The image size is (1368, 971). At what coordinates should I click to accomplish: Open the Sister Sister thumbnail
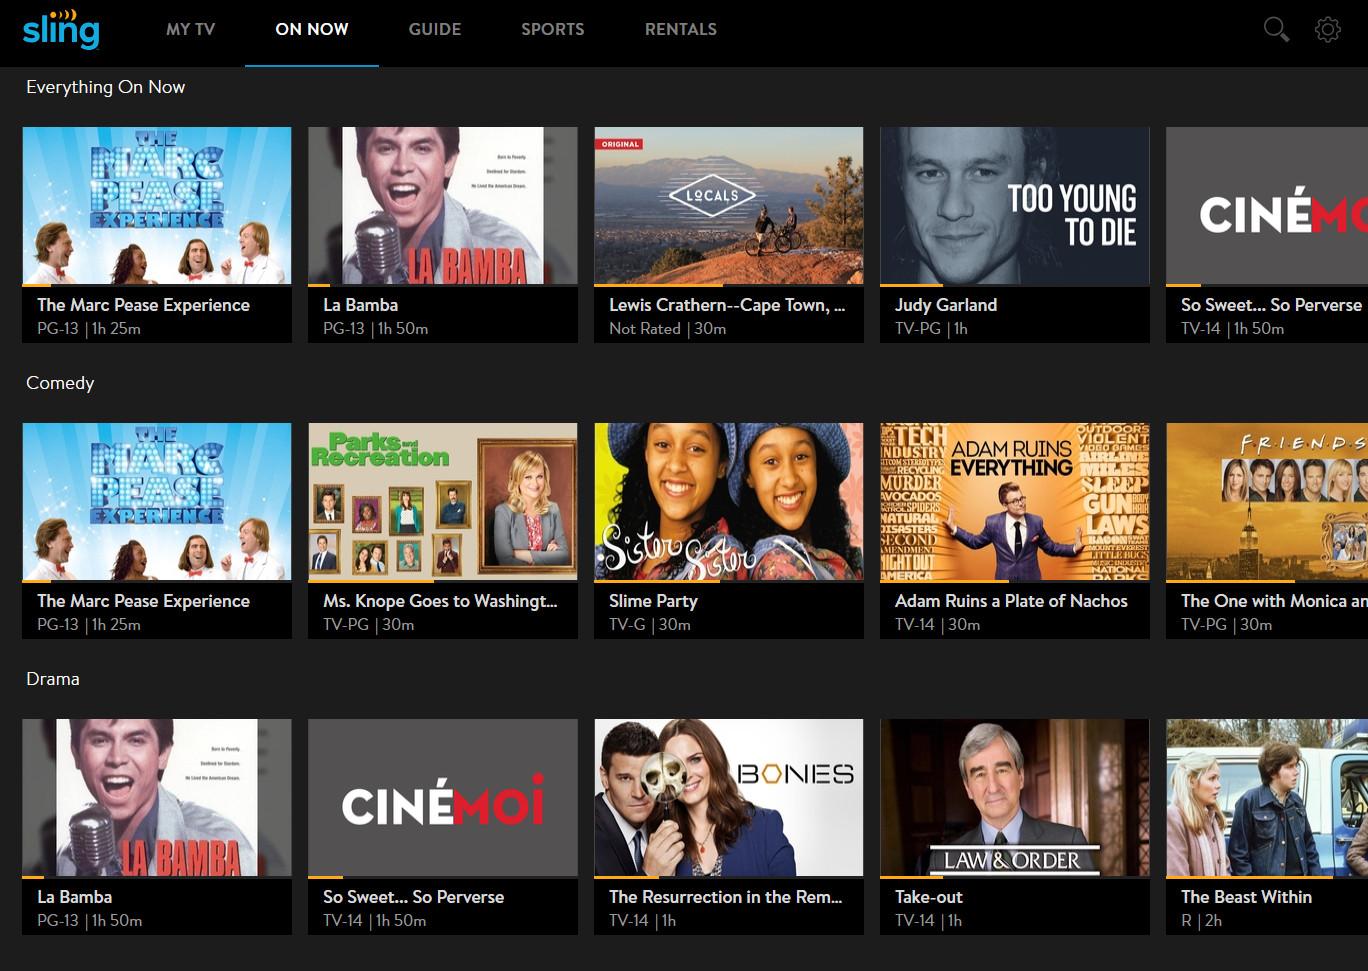(729, 502)
